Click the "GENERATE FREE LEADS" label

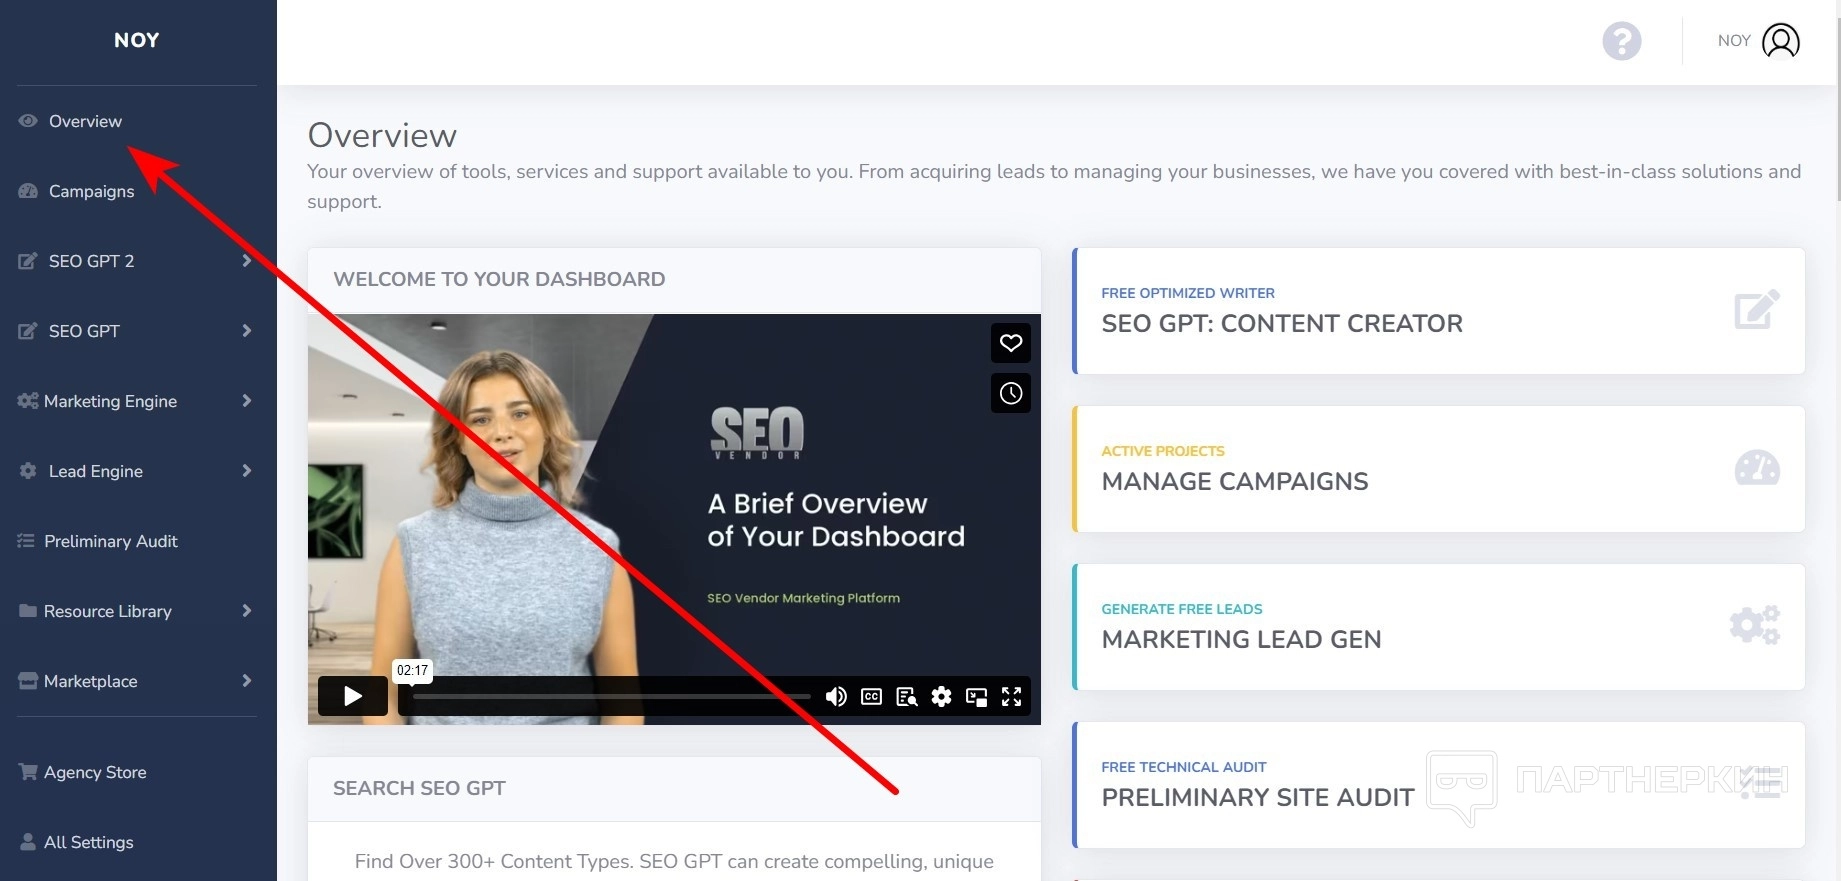click(1182, 609)
